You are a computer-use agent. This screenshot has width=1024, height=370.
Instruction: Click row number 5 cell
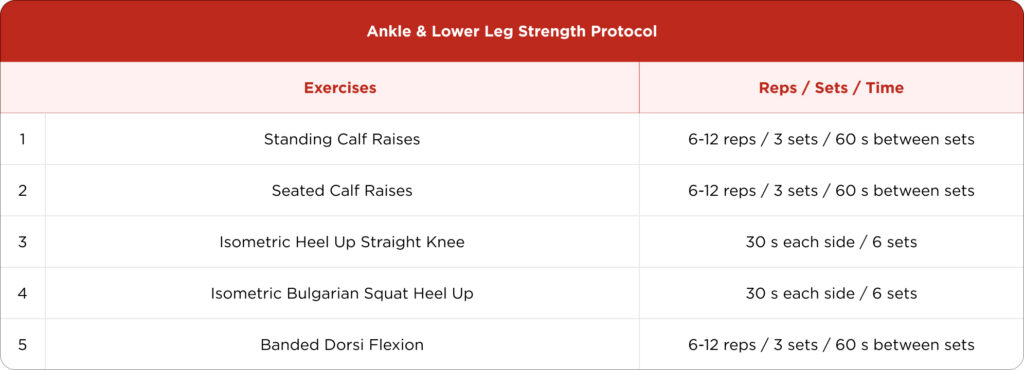pos(23,345)
